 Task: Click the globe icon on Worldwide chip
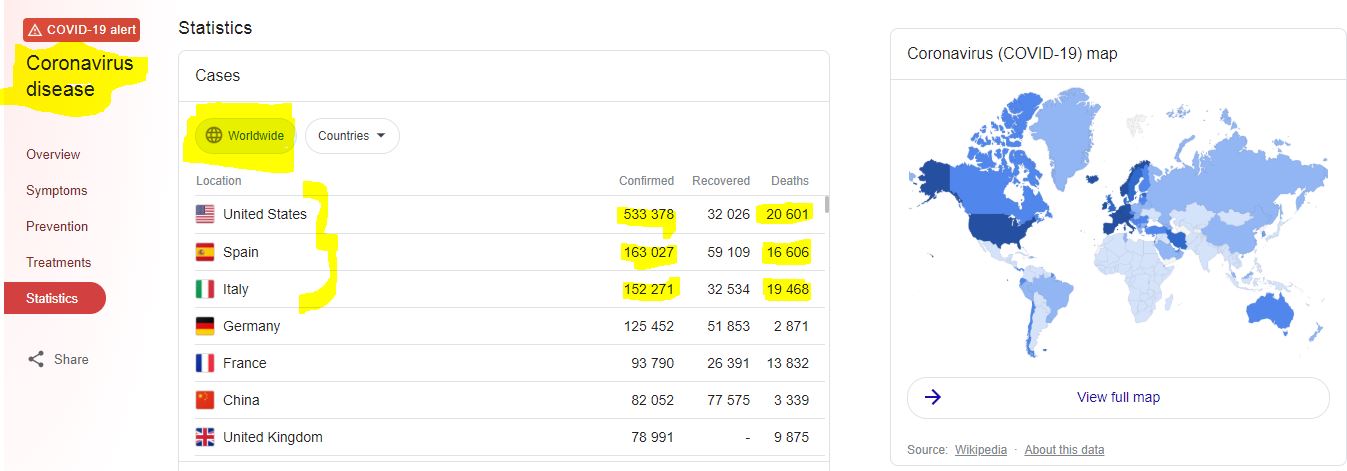tap(213, 136)
